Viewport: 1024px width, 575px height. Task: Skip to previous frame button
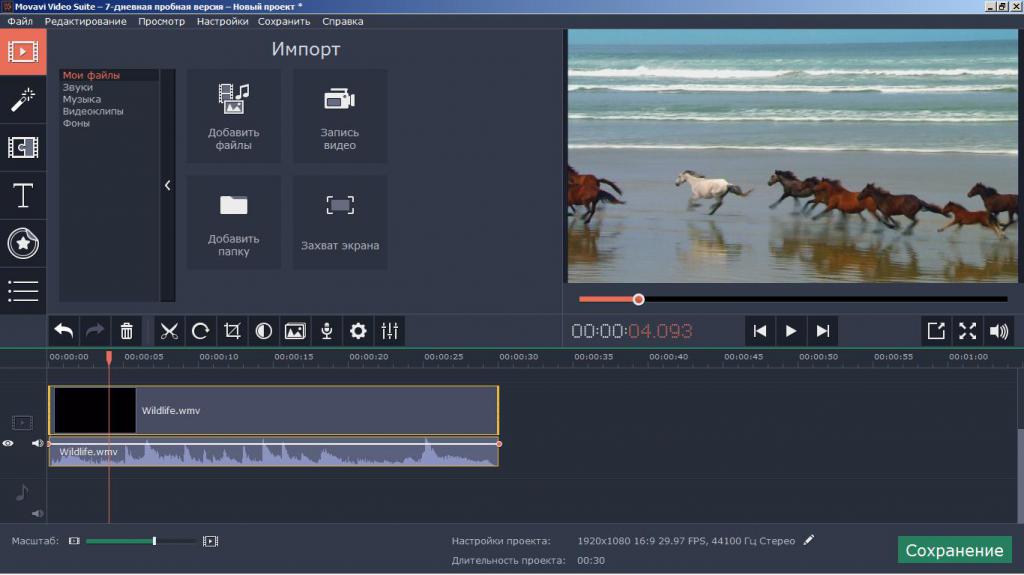click(x=760, y=331)
